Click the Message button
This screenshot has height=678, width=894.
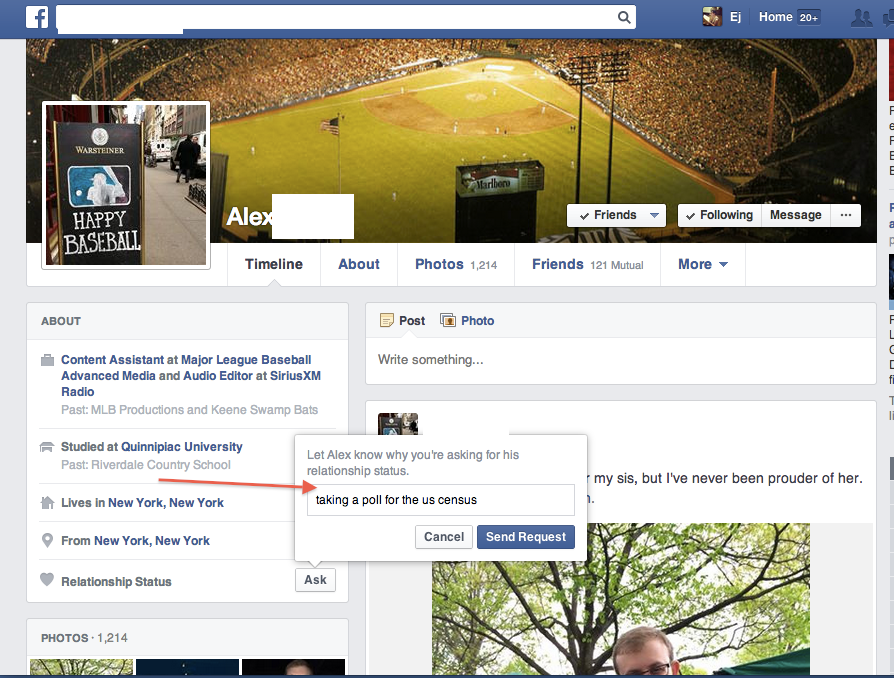tap(795, 215)
